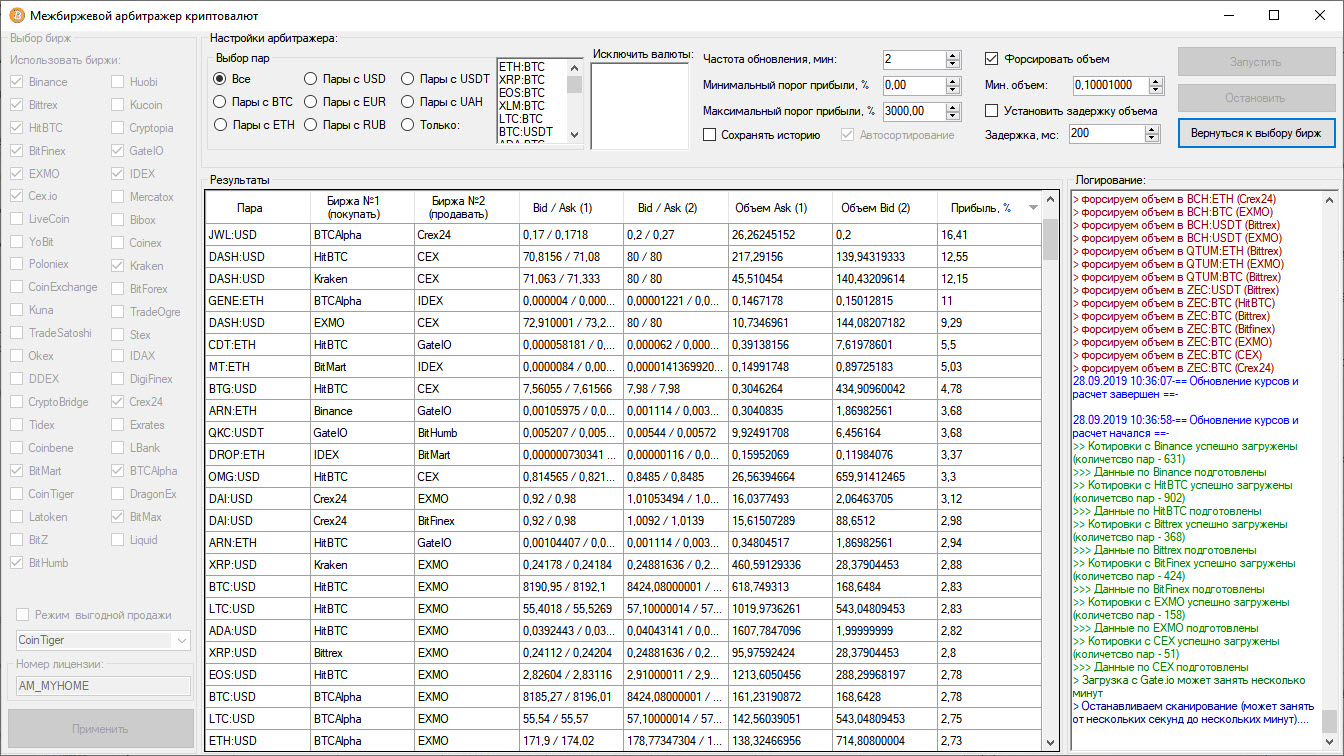Click profit value 16,41

click(989, 235)
